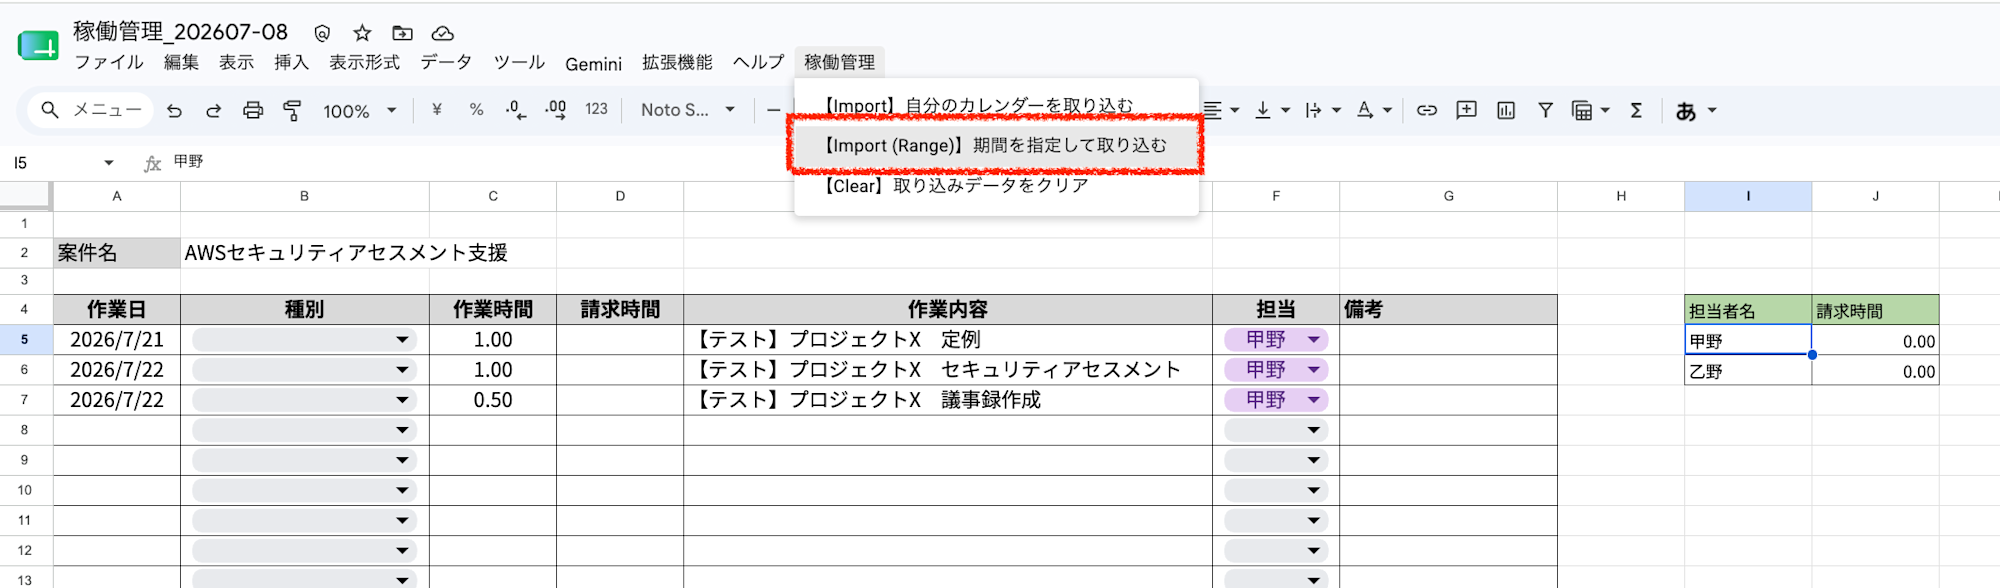Click the select-all corner box
This screenshot has width=2000, height=588.
coord(25,195)
